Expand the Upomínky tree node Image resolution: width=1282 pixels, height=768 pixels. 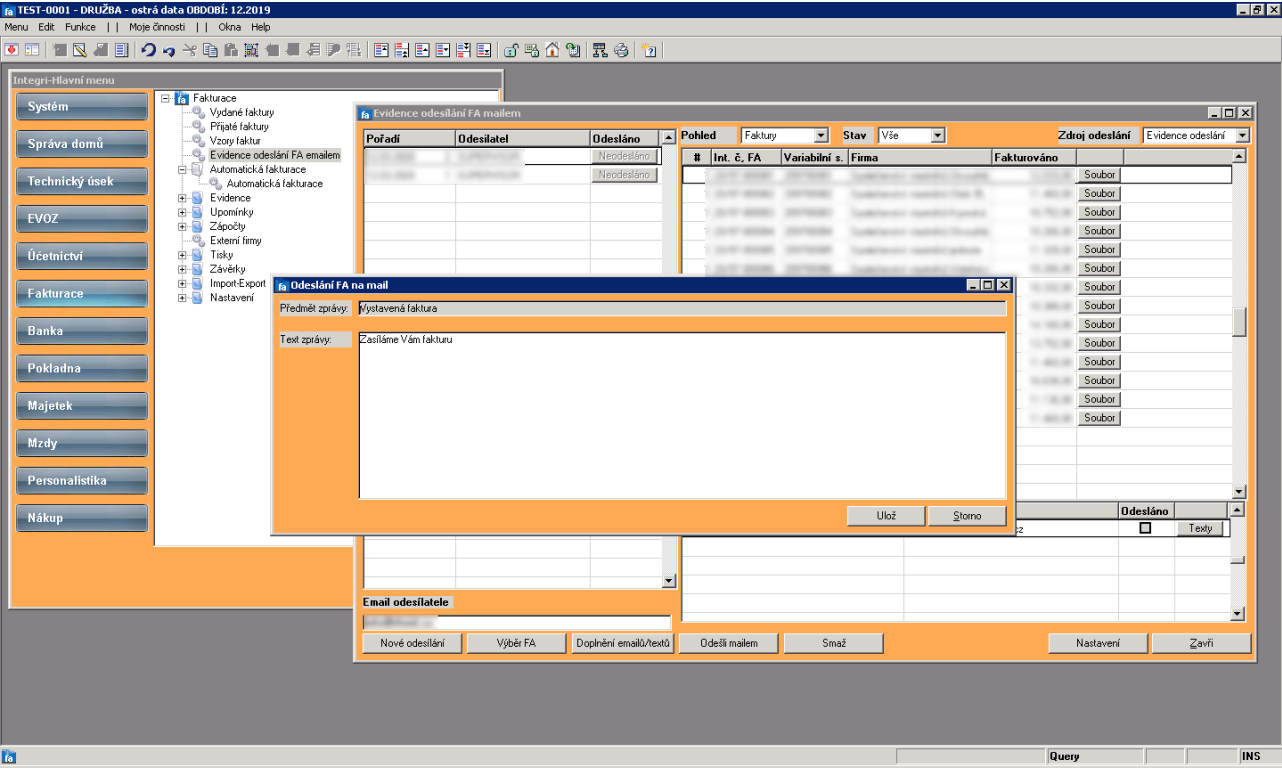(x=183, y=213)
